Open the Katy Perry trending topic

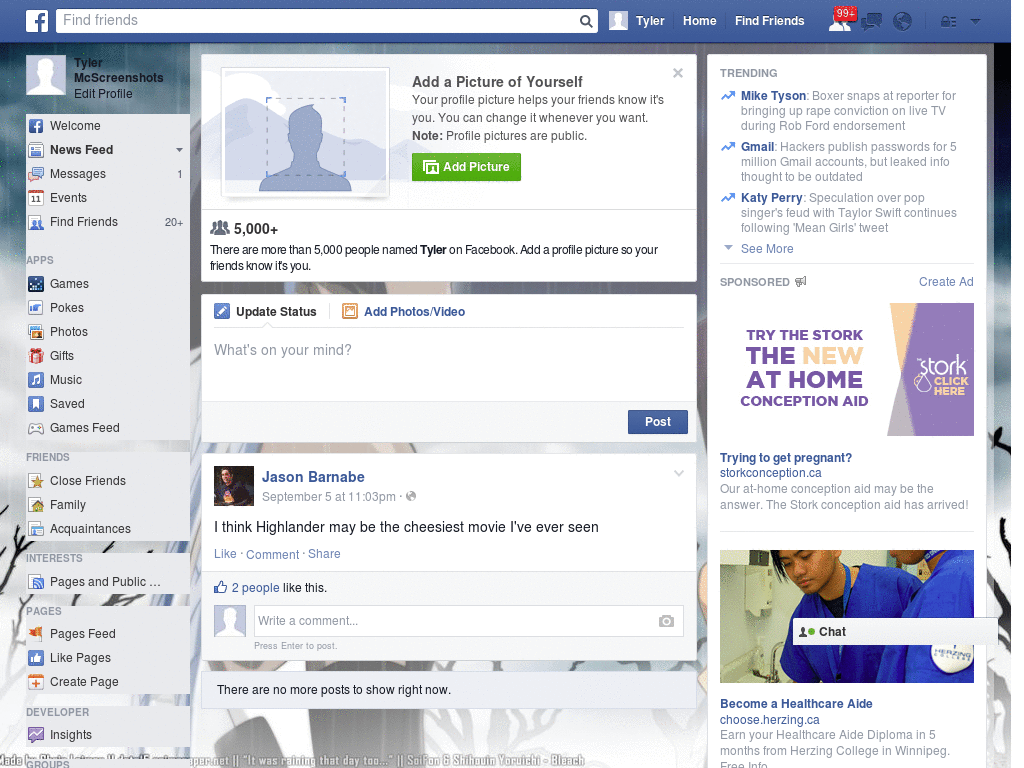click(771, 198)
